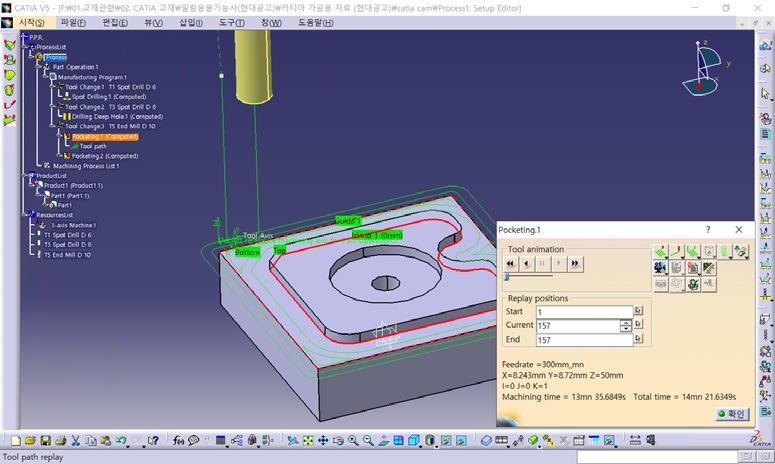Click the Print icon in bottom toolbar

click(61, 440)
